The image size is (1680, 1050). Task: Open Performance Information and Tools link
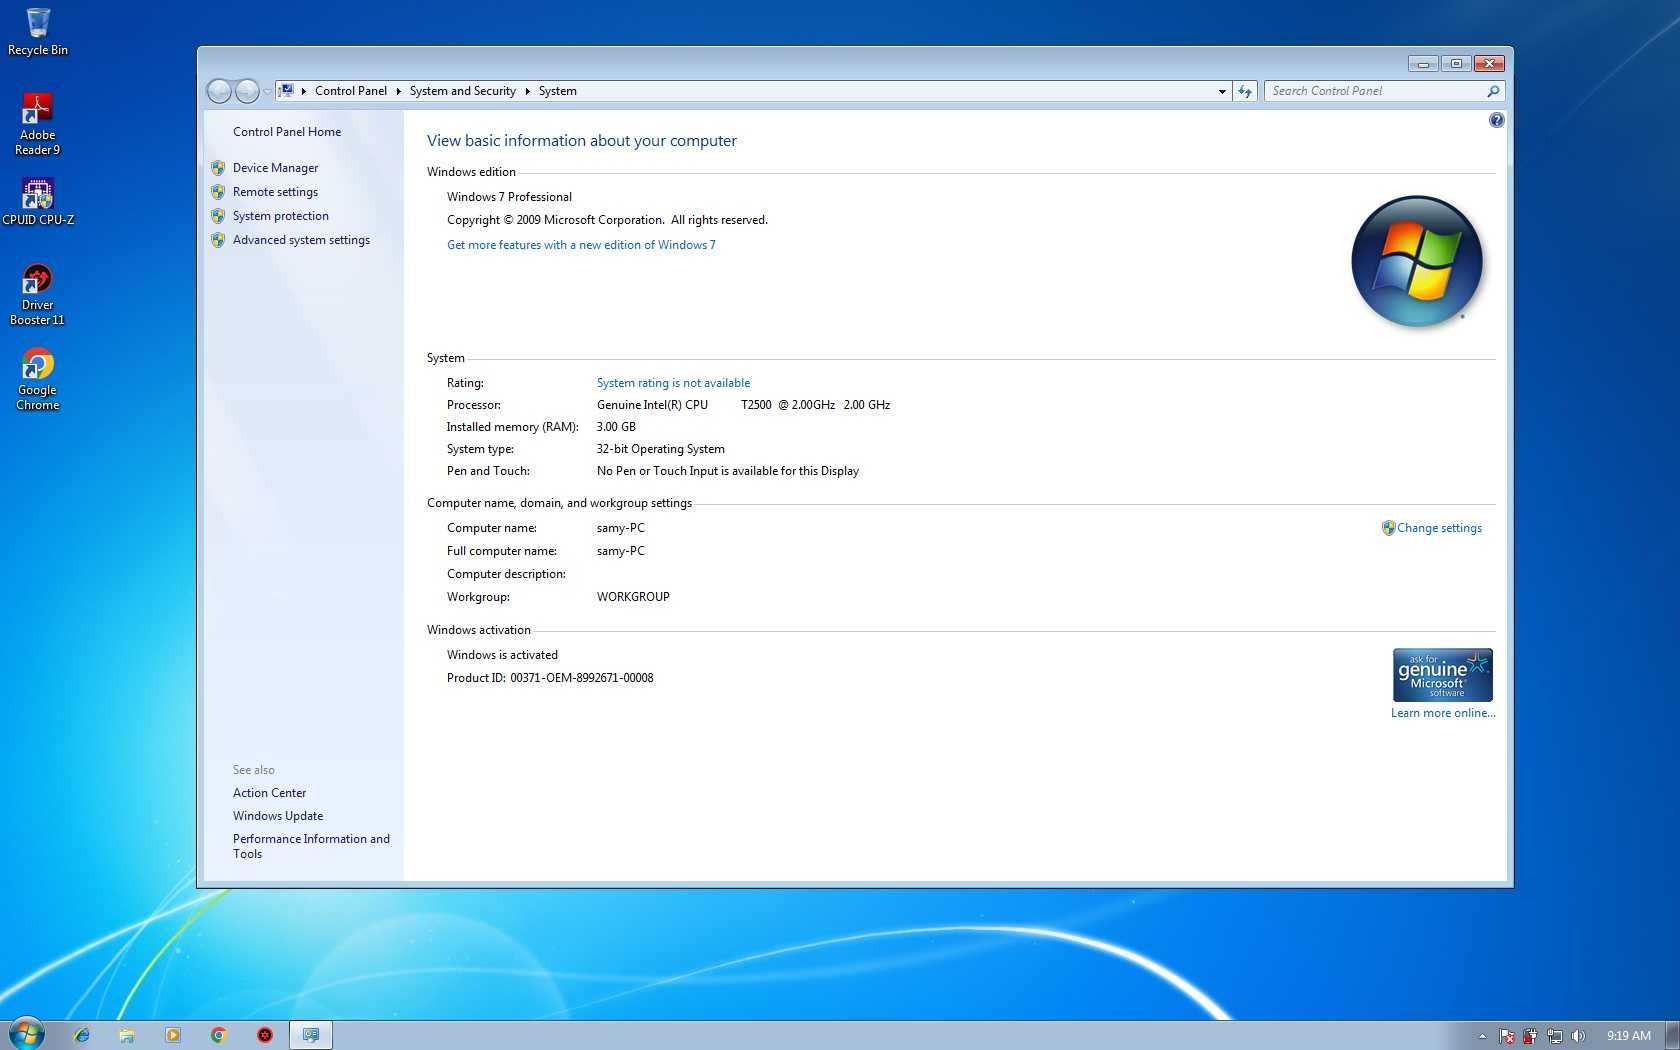pyautogui.click(x=311, y=846)
